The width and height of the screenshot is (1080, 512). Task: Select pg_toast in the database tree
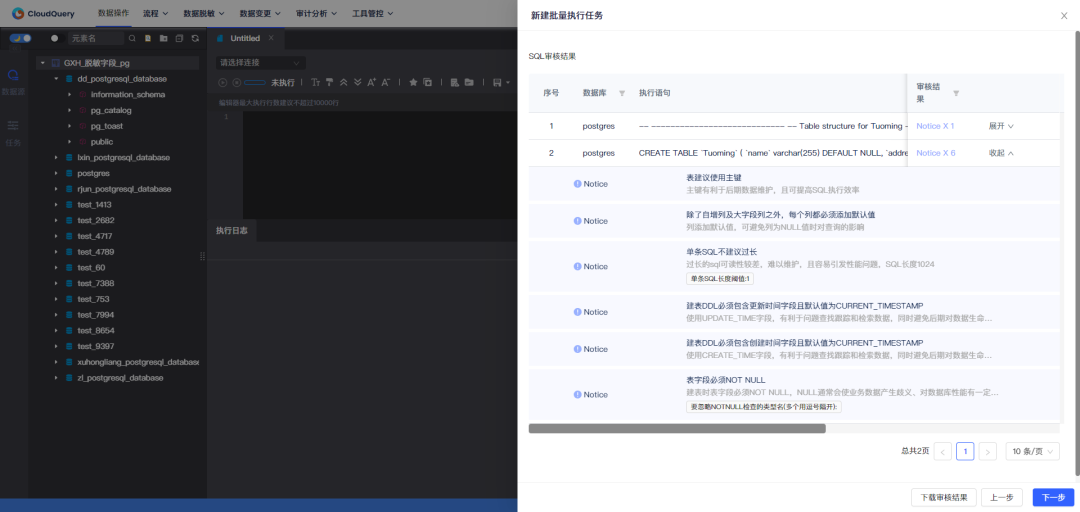[107, 126]
